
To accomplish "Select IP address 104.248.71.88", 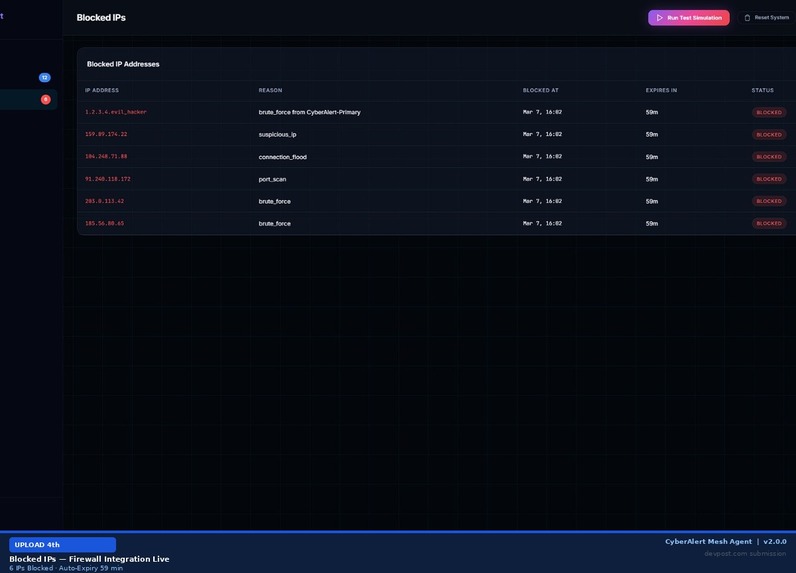I will click(106, 157).
